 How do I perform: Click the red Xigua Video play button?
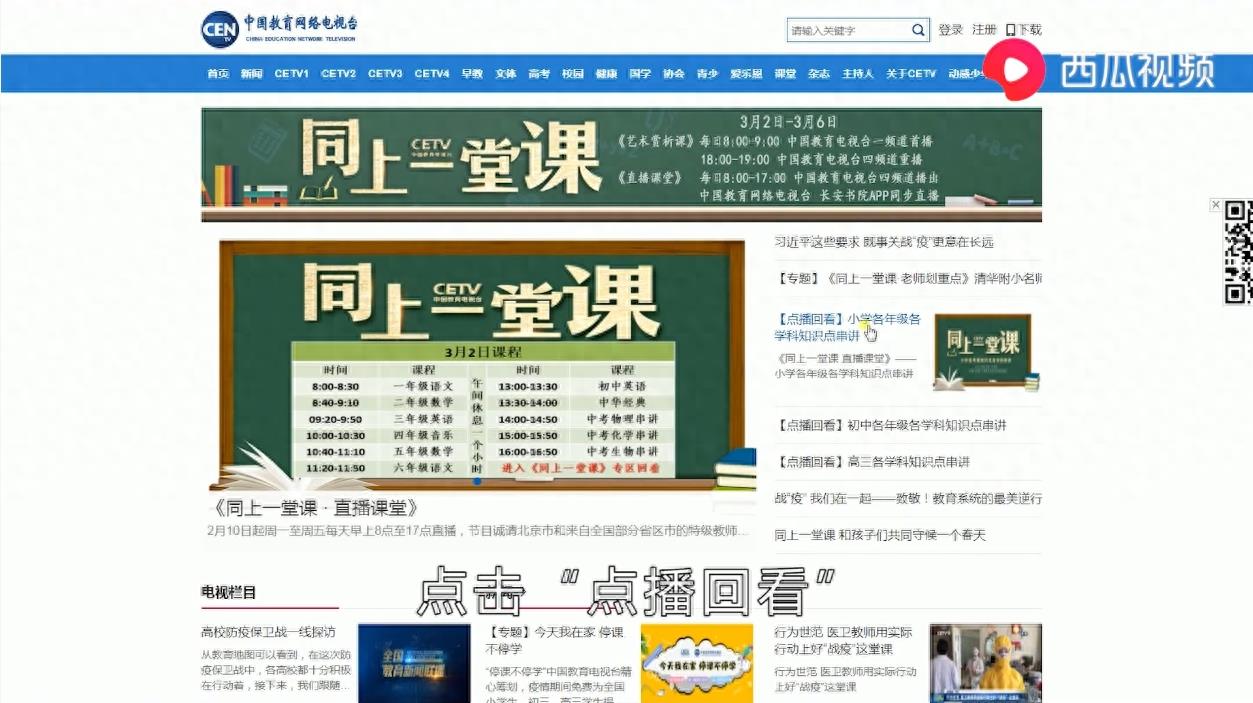[x=1017, y=70]
